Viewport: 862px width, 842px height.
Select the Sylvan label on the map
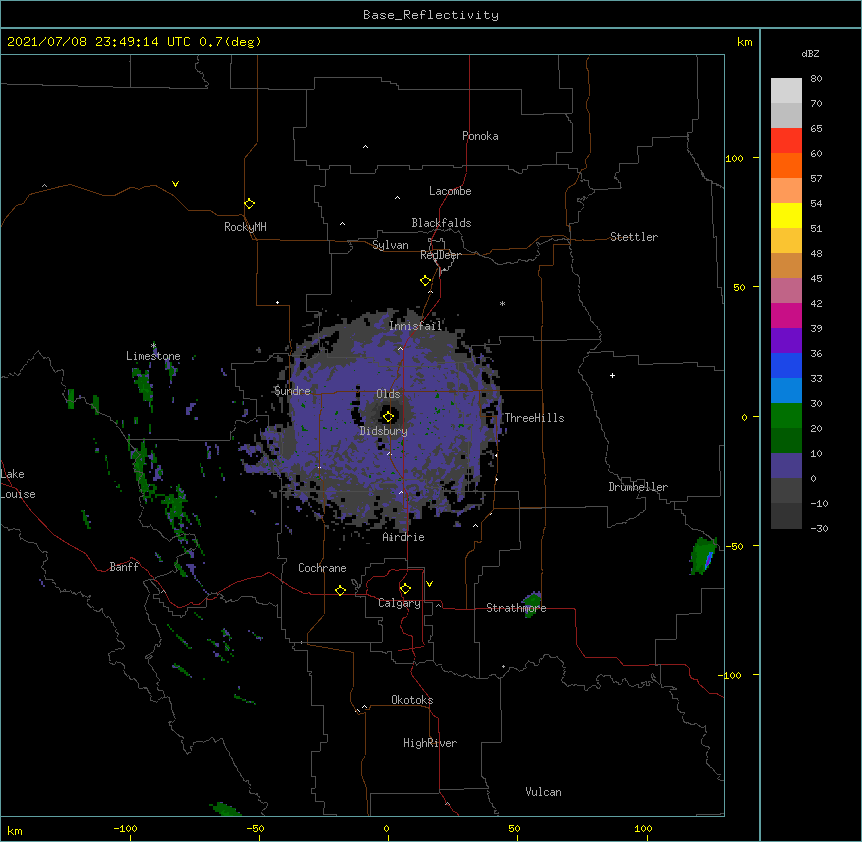390,245
